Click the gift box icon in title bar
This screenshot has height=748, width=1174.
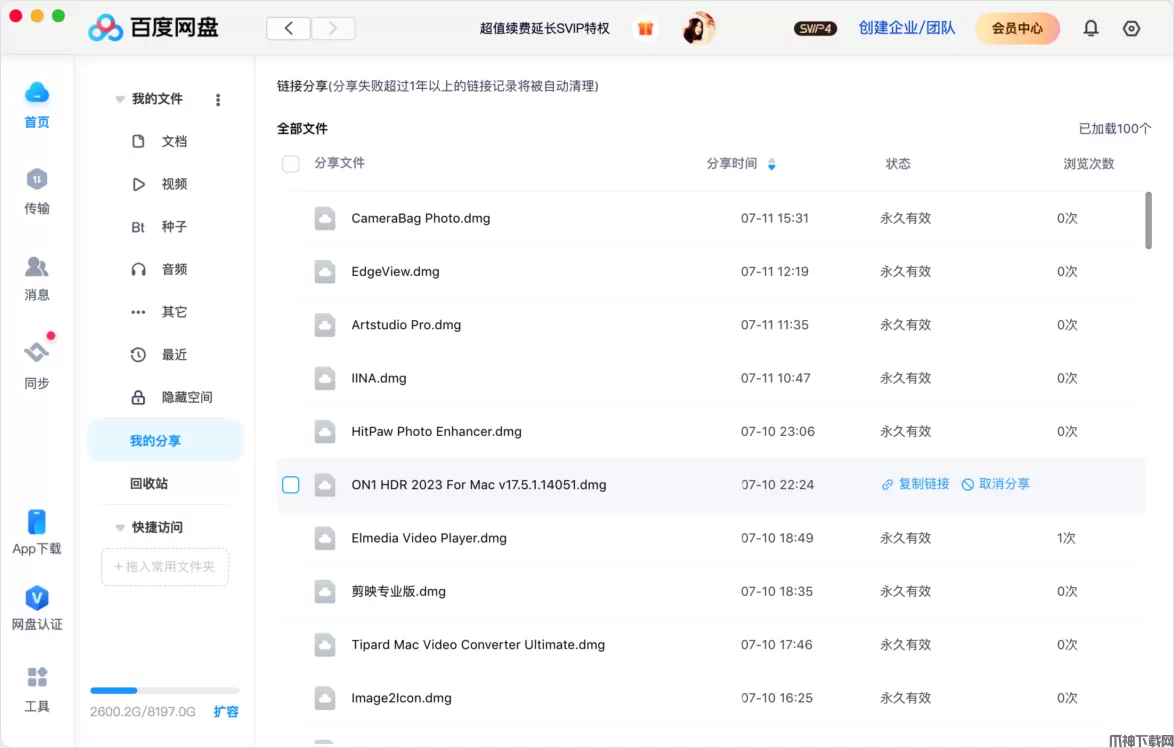646,28
